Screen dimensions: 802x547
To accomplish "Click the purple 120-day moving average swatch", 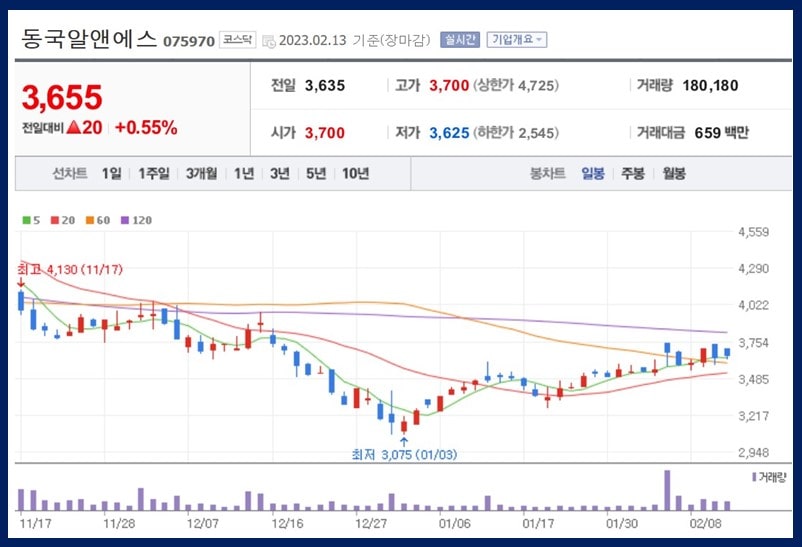I will coord(125,220).
